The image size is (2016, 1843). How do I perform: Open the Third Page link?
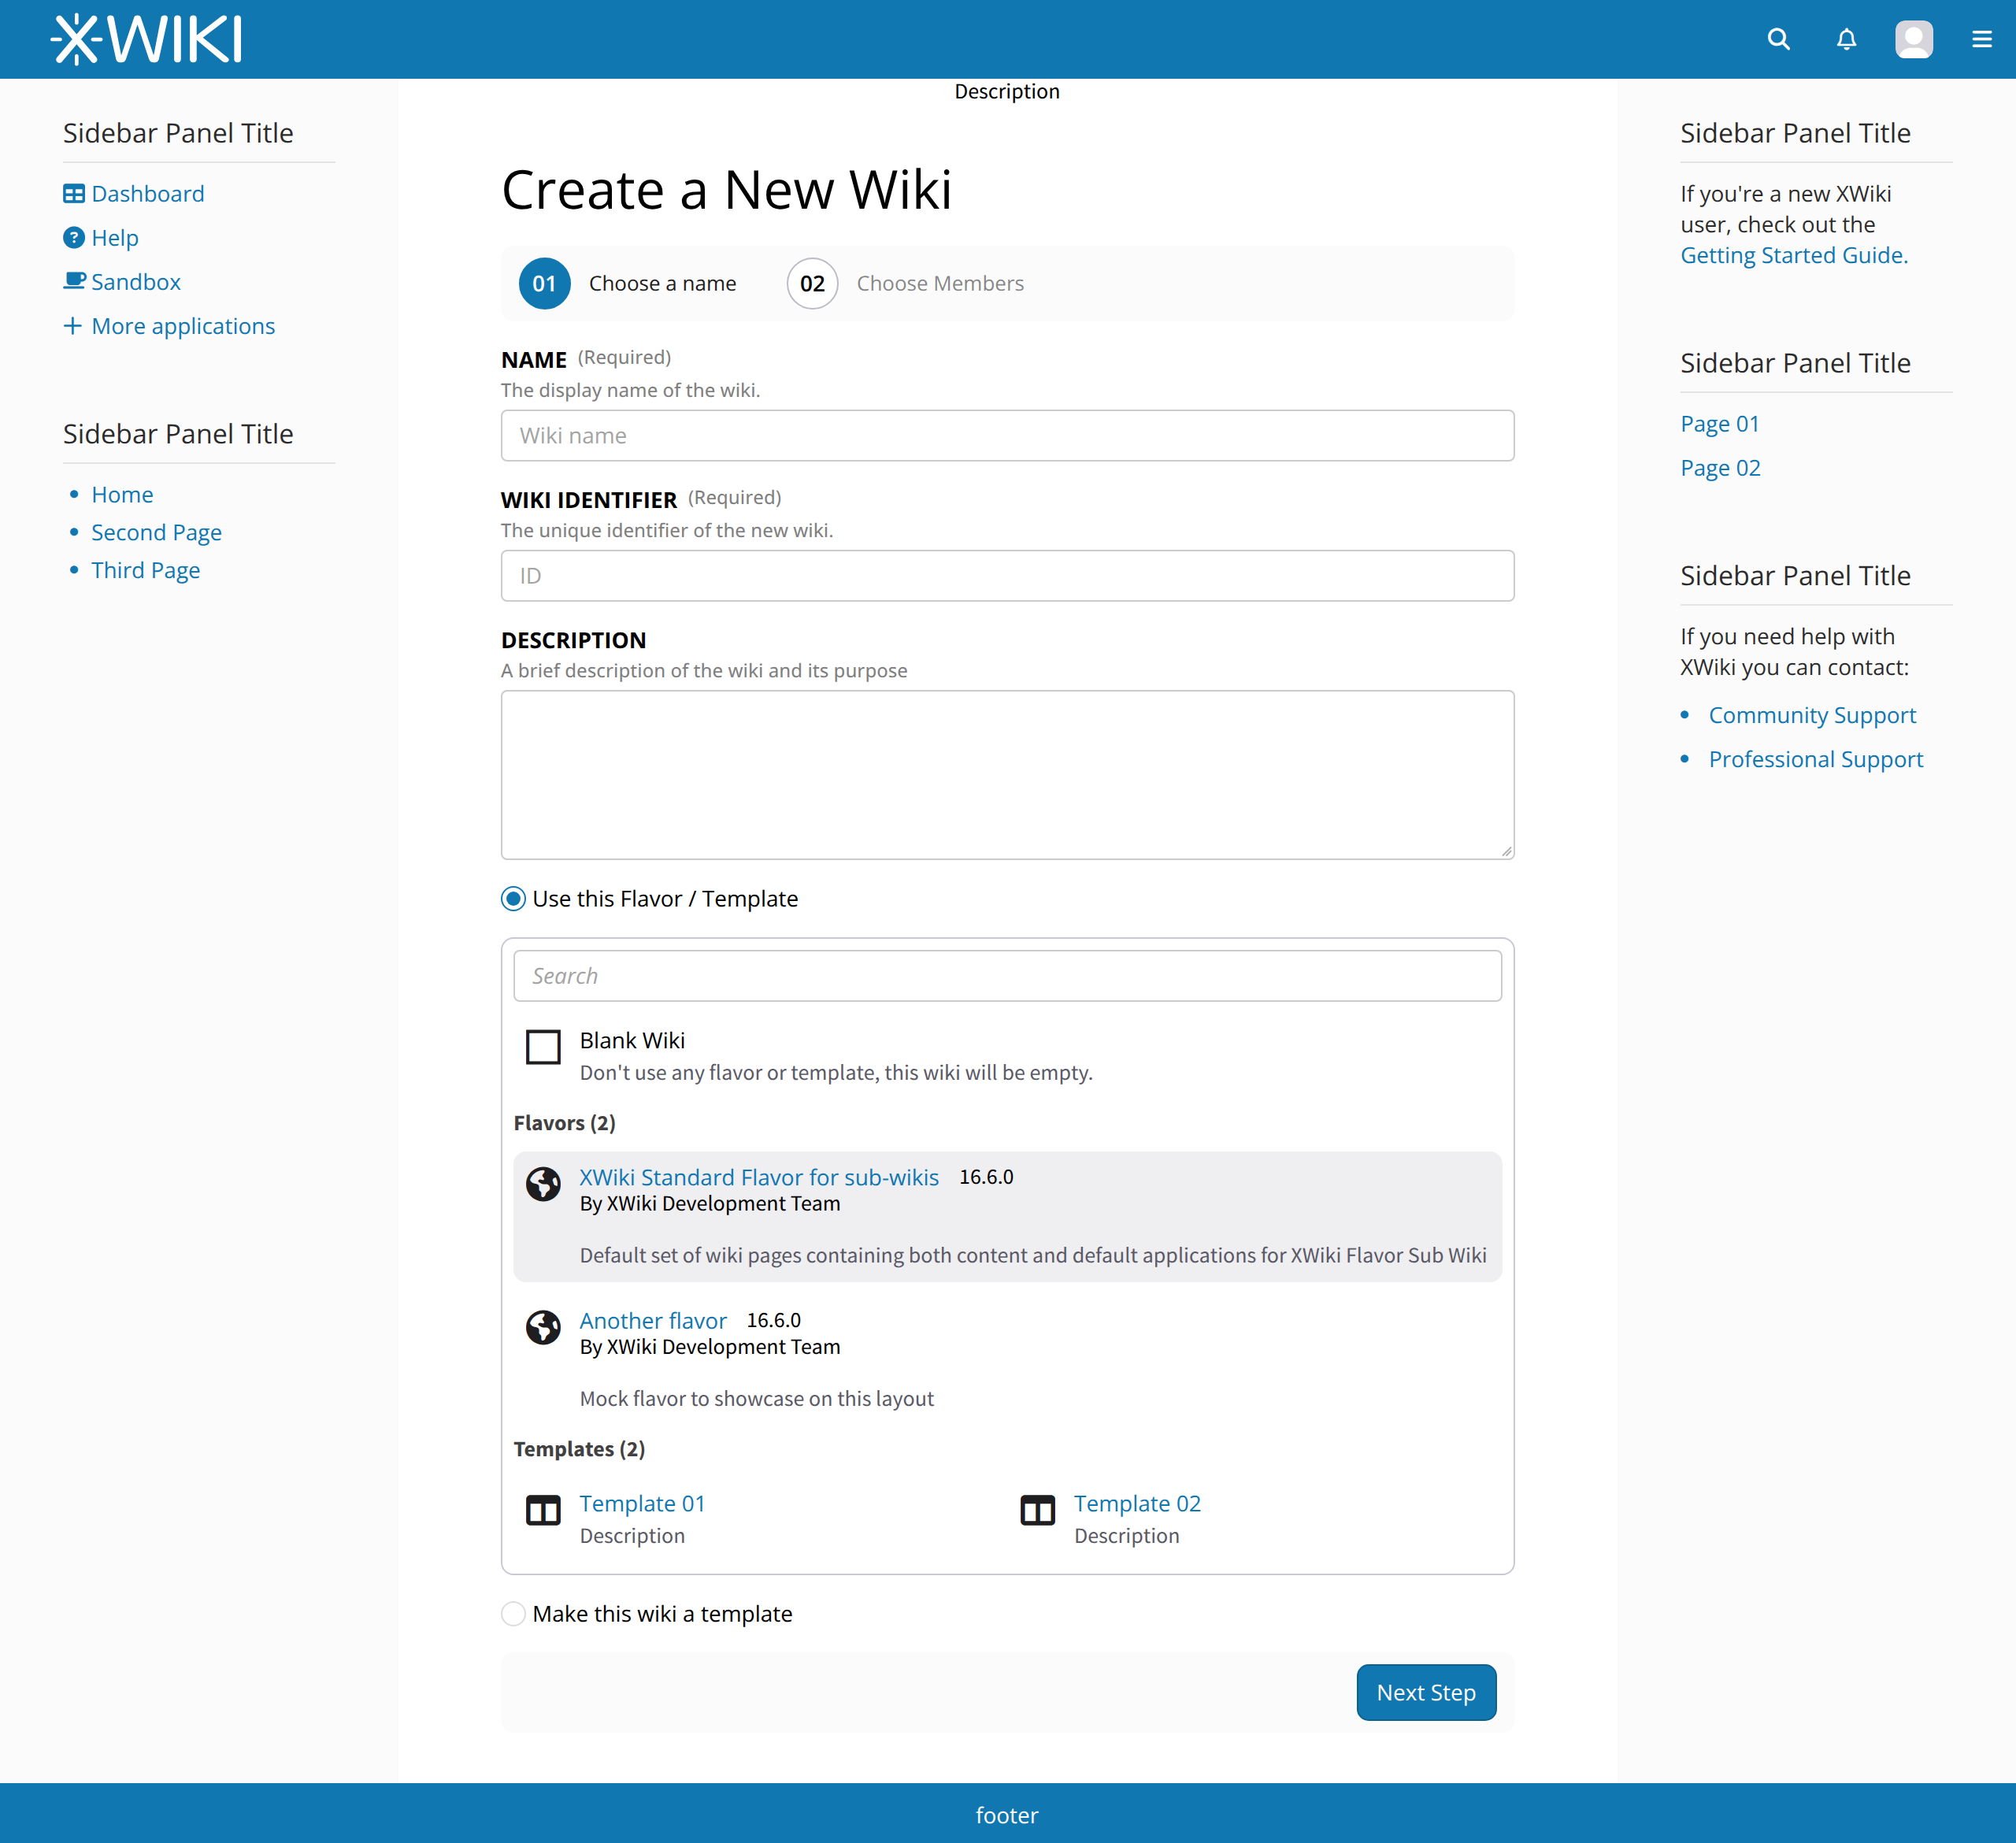tap(146, 570)
